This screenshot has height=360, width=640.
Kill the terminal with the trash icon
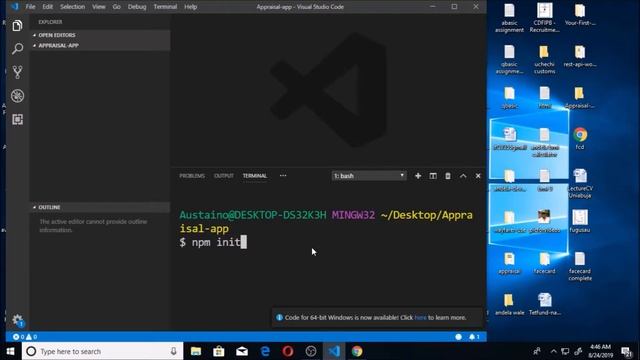[448, 176]
